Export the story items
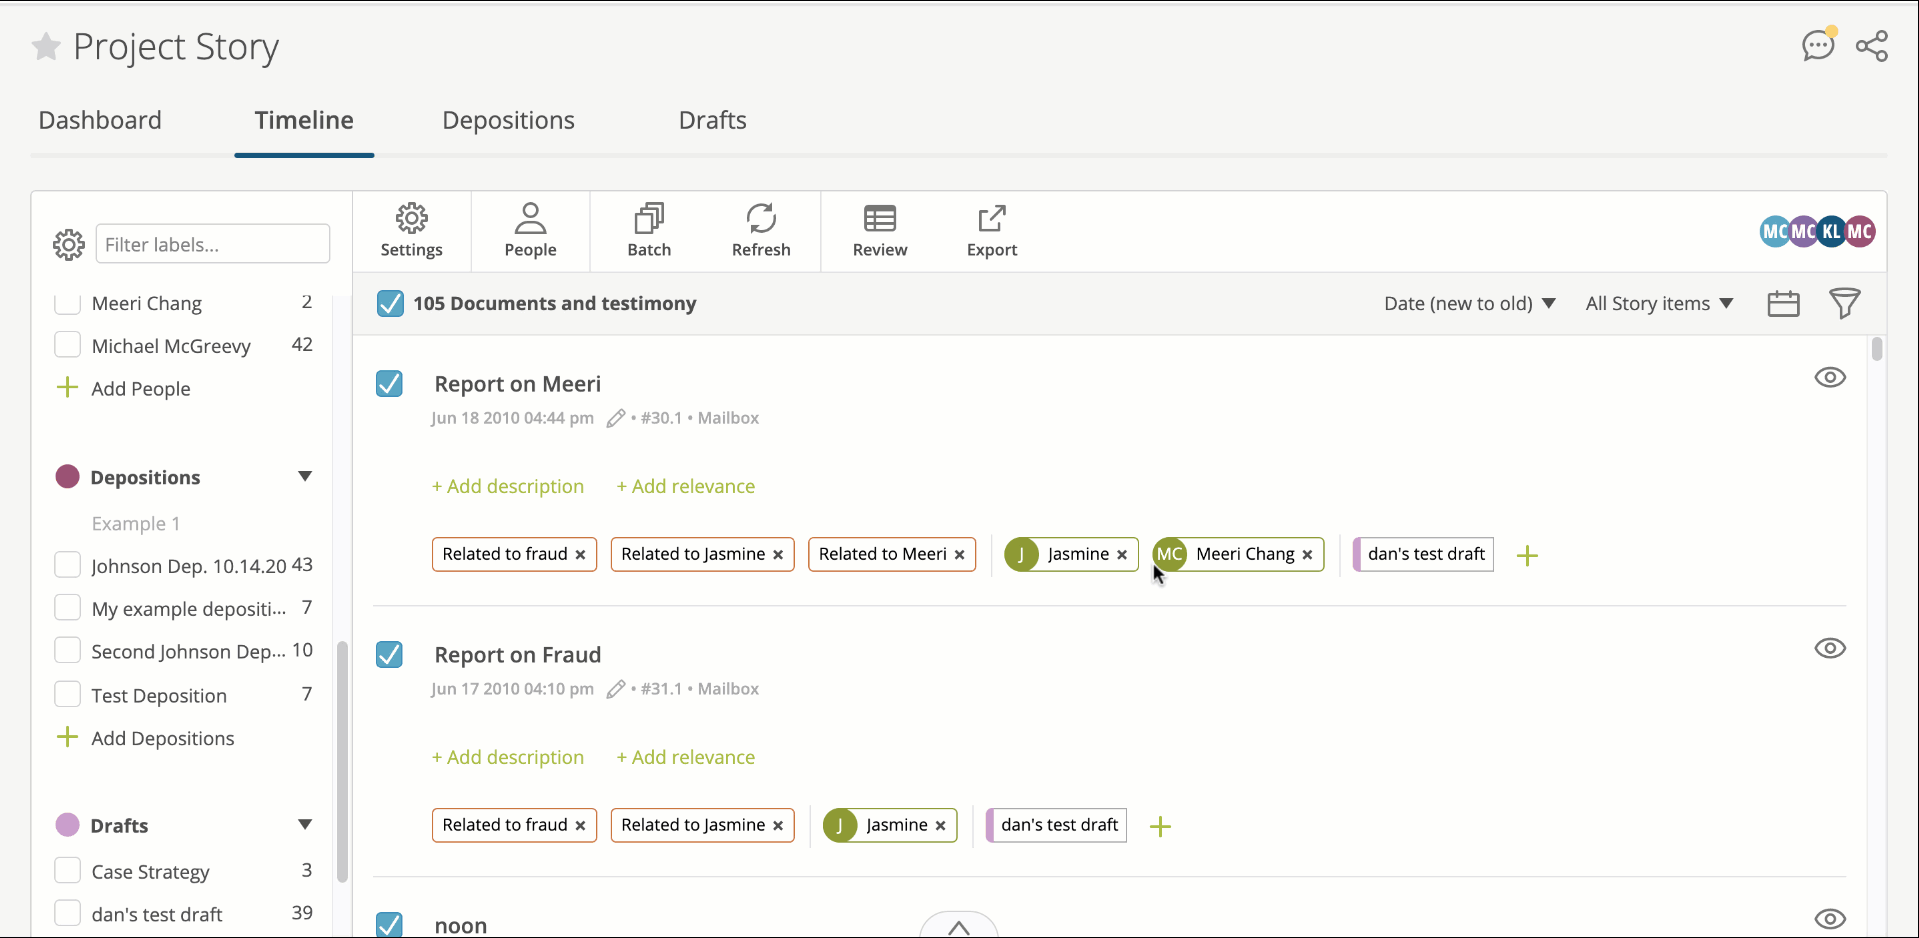 pyautogui.click(x=992, y=232)
